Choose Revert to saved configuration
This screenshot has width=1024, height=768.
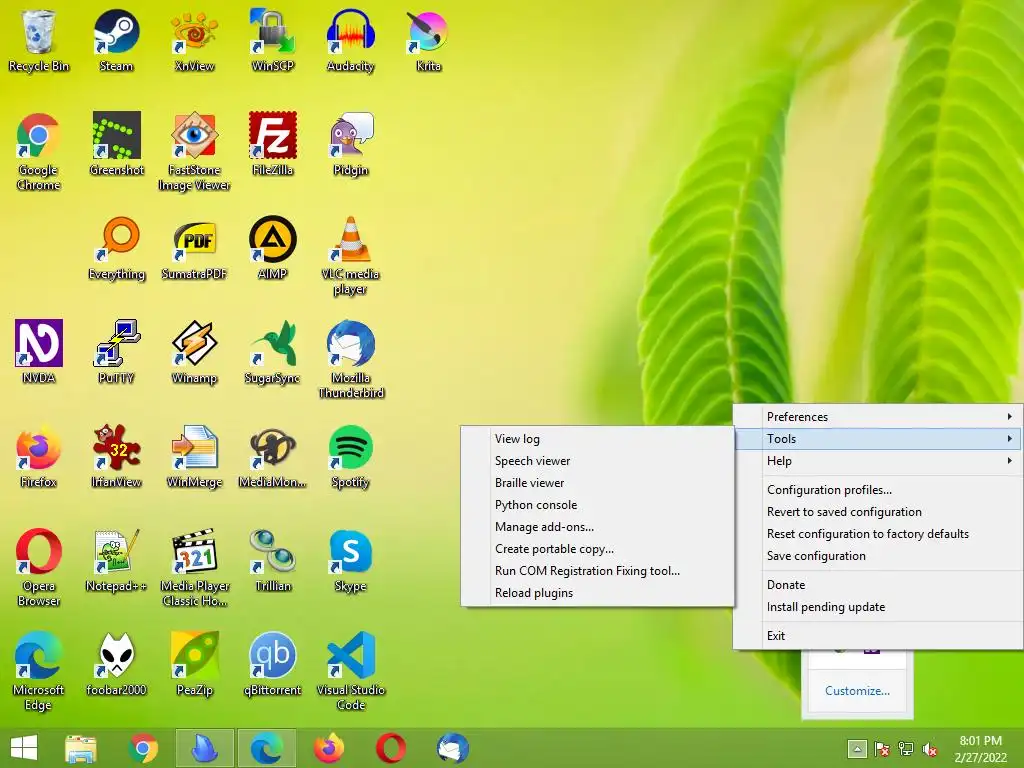[x=878, y=512]
